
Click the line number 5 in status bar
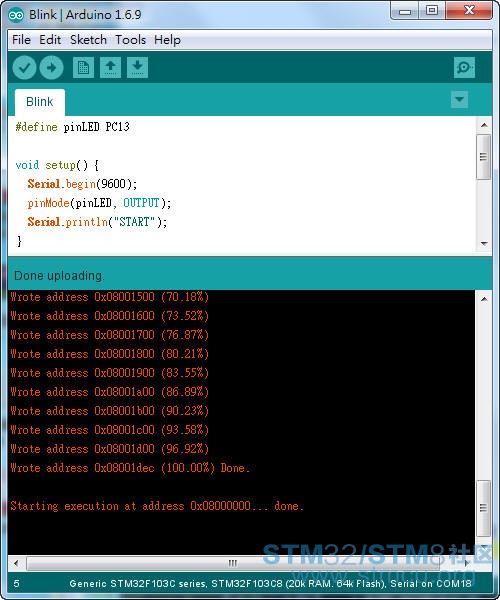pyautogui.click(x=16, y=584)
